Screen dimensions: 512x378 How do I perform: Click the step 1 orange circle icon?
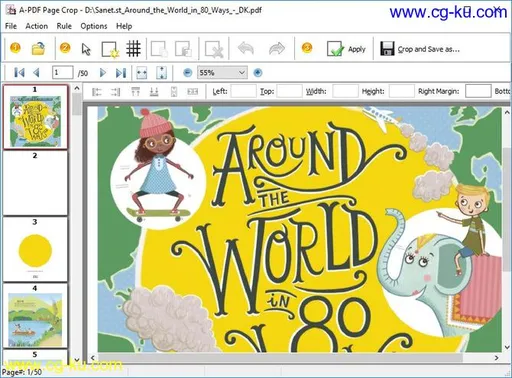(x=15, y=48)
